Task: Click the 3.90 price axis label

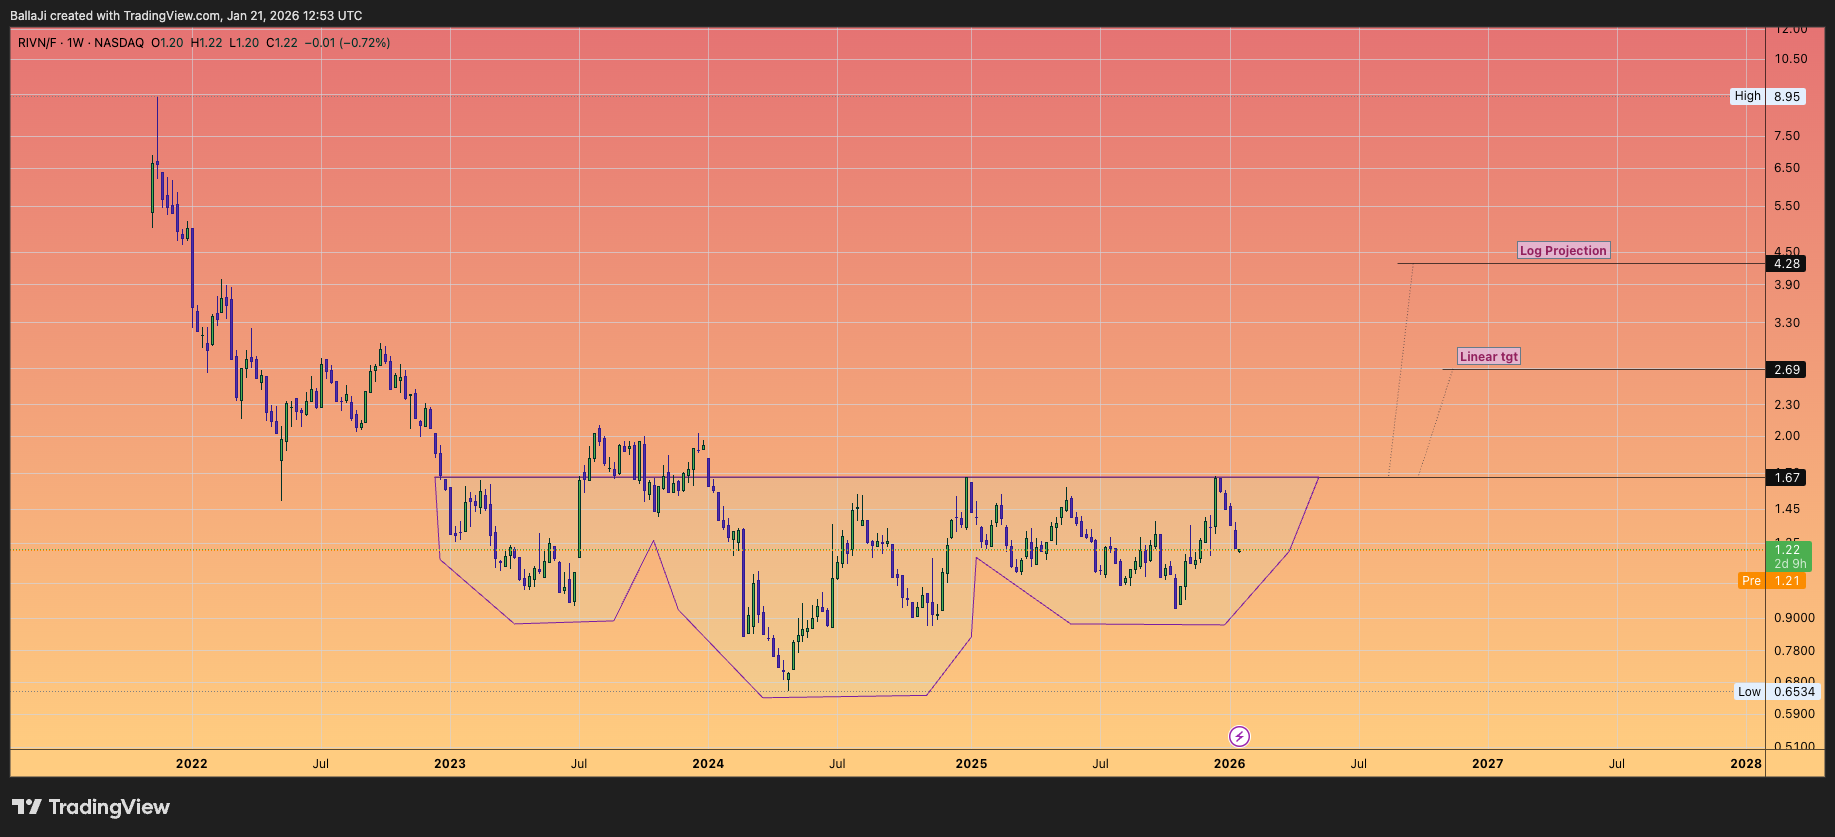Action: point(1787,285)
